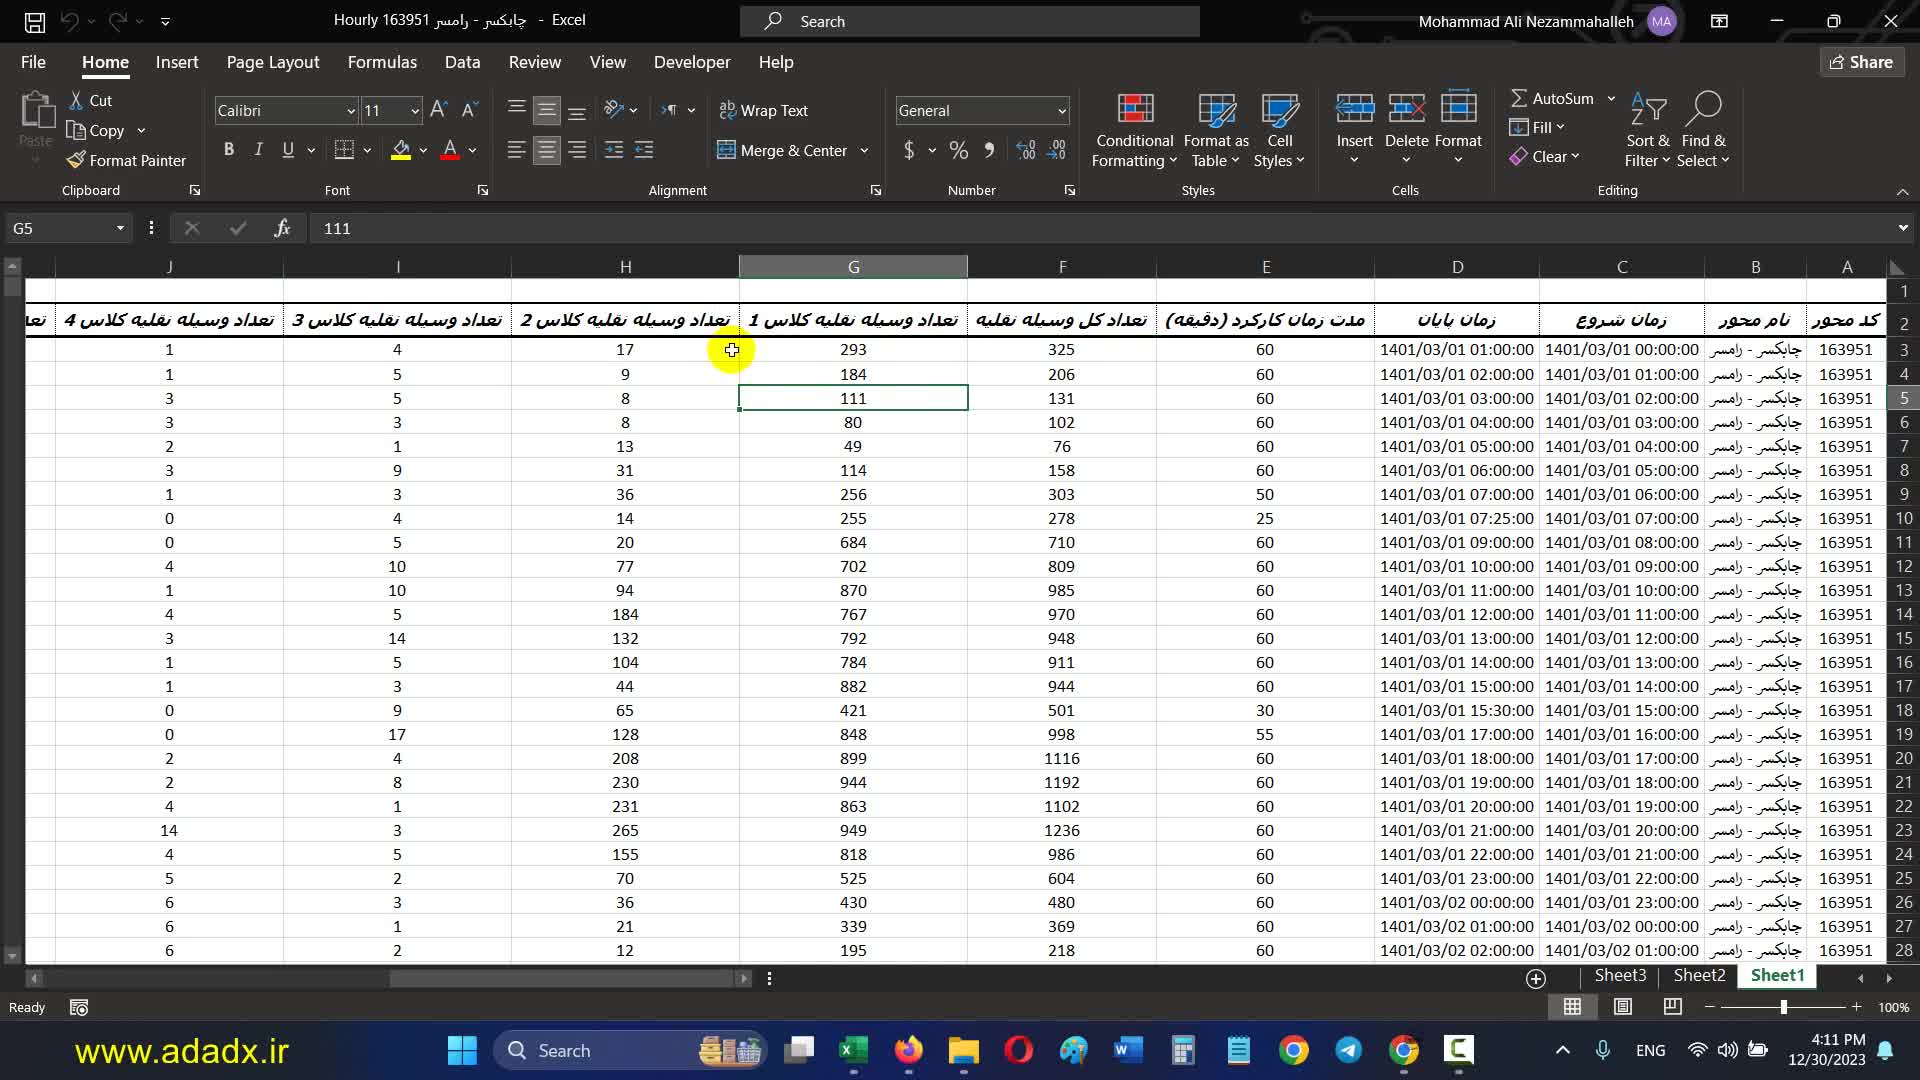1920x1080 pixels.
Task: Click the Insert Function fx icon
Action: point(282,228)
